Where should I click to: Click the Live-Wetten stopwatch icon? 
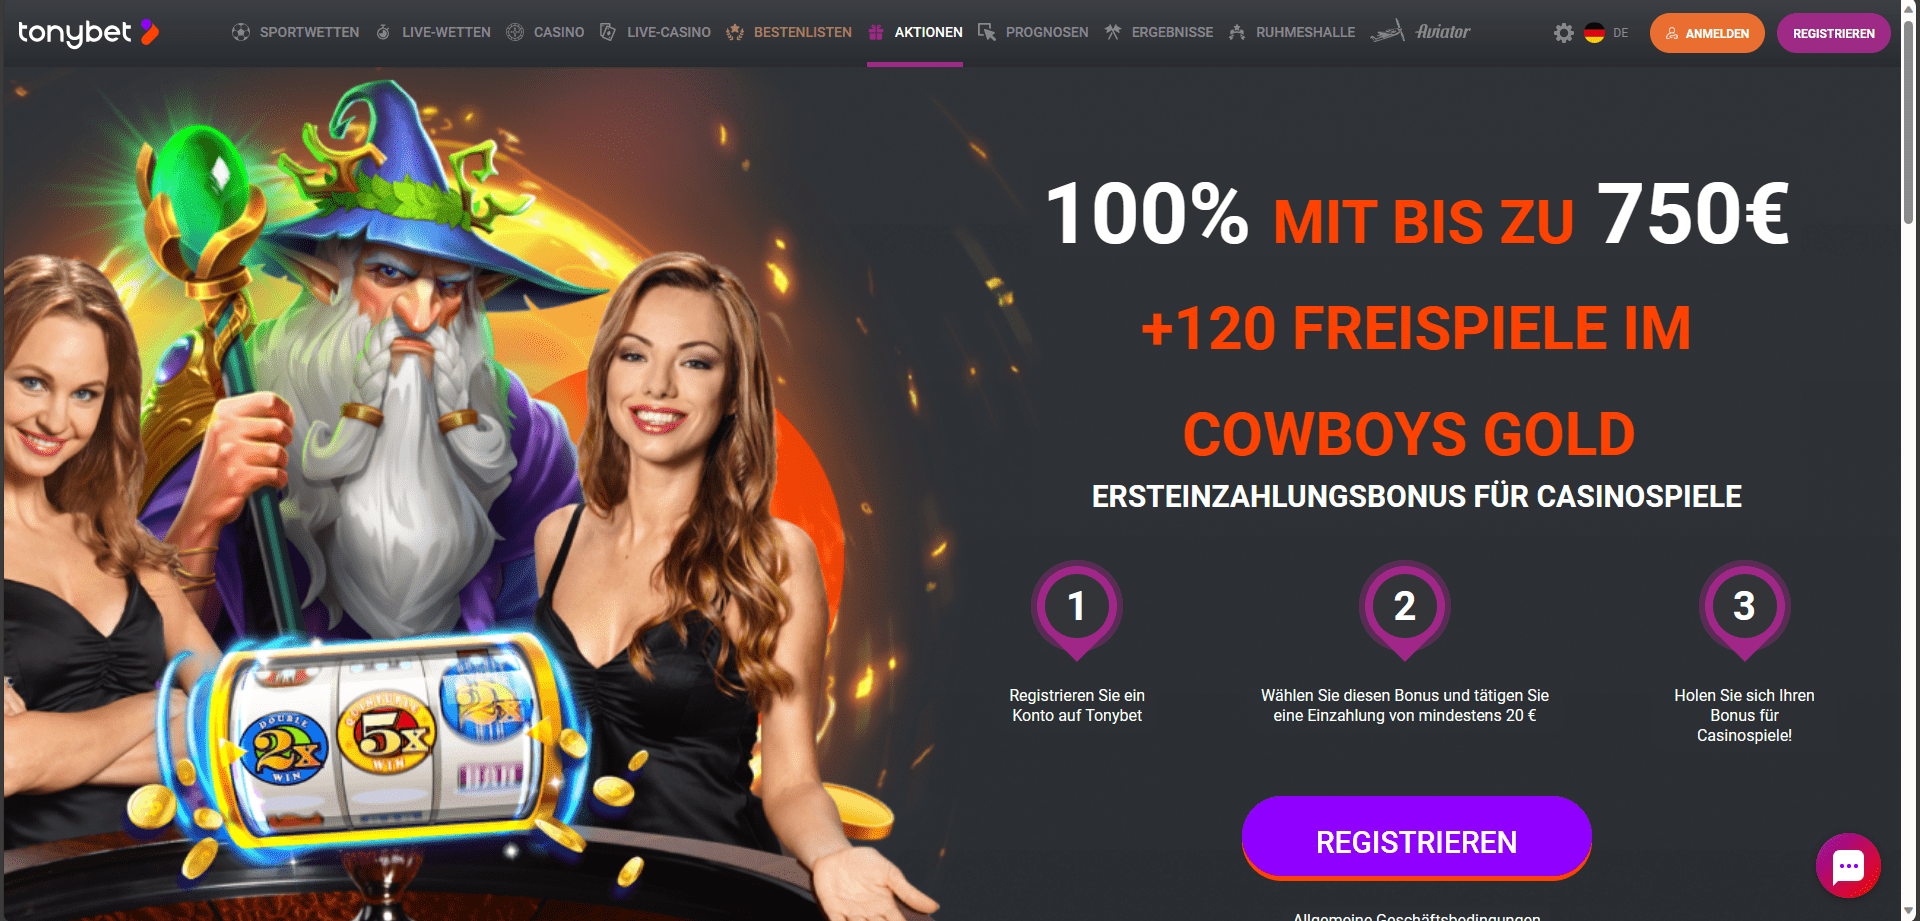click(383, 32)
